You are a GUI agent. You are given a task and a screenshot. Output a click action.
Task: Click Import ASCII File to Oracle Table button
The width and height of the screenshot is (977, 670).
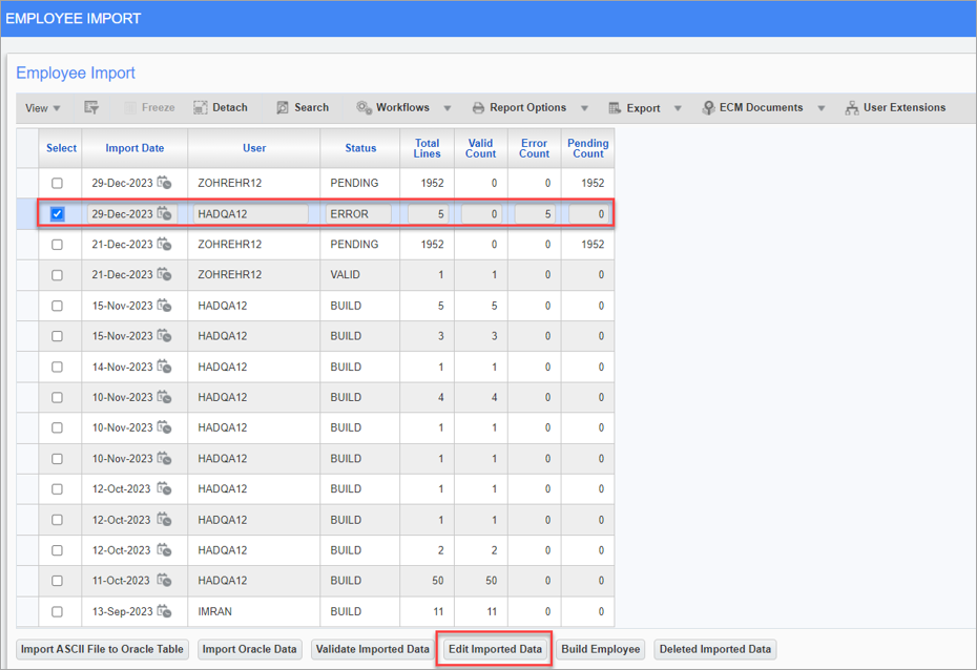(102, 649)
